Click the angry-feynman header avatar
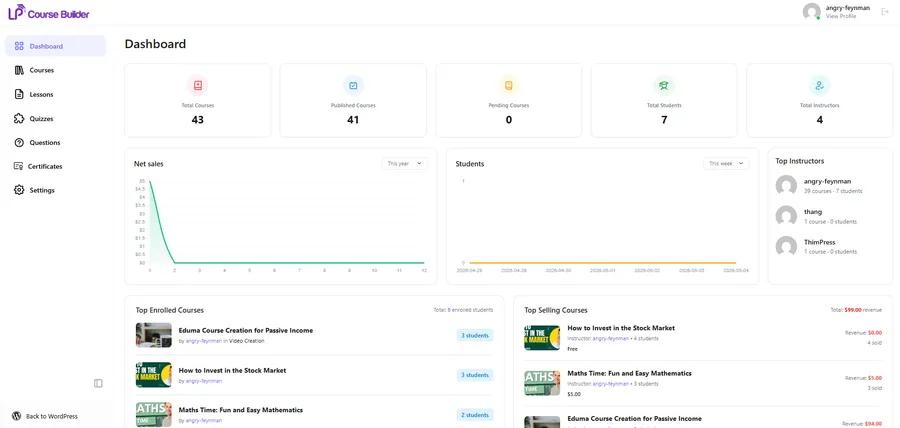The height and width of the screenshot is (428, 900). tap(812, 11)
